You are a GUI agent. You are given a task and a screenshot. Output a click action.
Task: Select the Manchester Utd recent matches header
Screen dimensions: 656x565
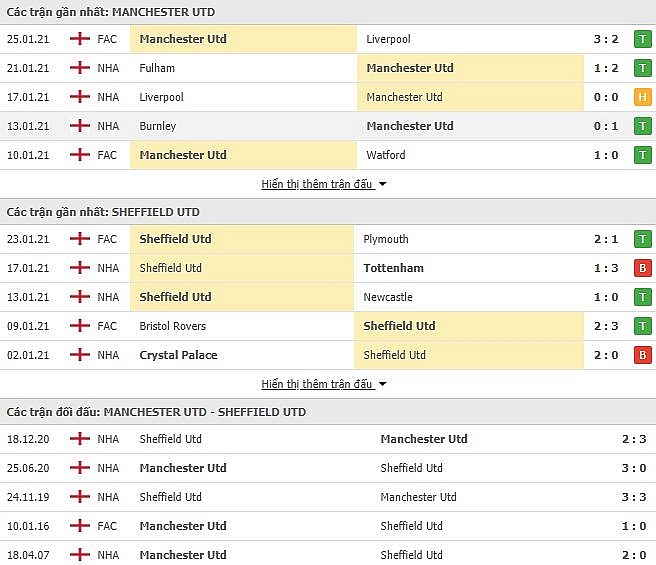click(328, 12)
